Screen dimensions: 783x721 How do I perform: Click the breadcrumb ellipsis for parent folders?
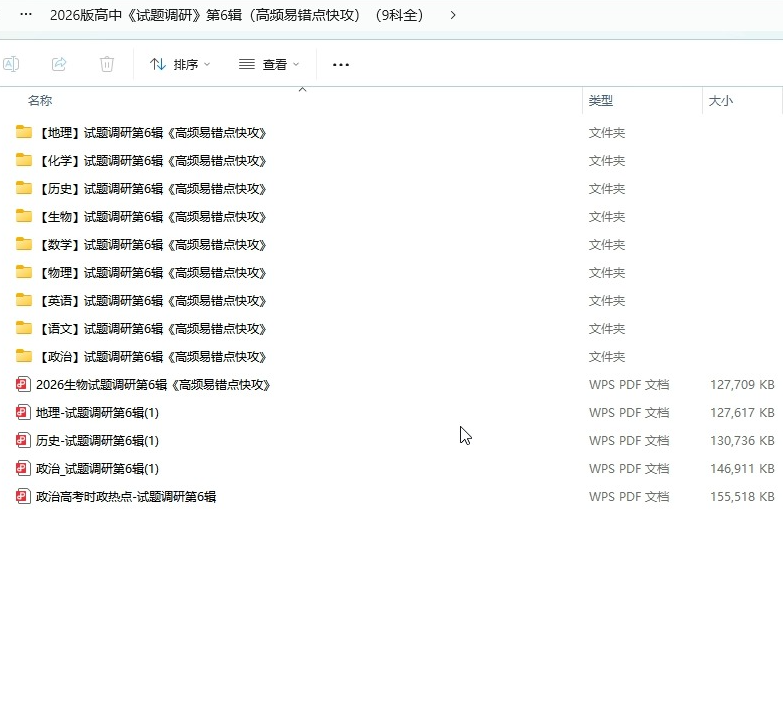pos(26,15)
